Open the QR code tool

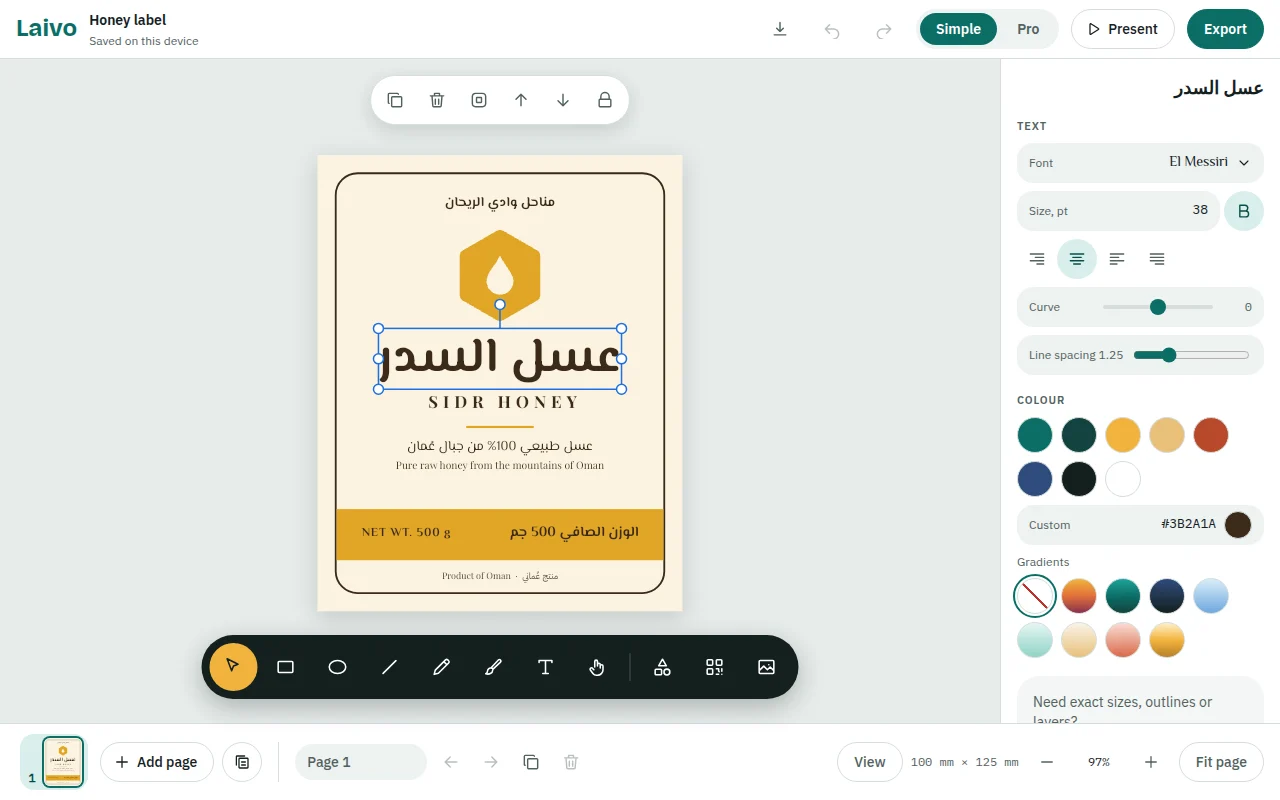tap(714, 667)
